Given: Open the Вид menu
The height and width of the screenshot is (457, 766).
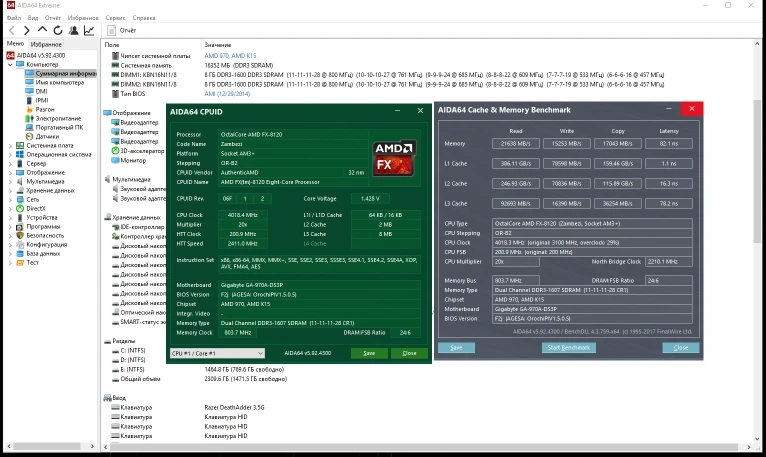Looking at the screenshot, I should pyautogui.click(x=33, y=18).
